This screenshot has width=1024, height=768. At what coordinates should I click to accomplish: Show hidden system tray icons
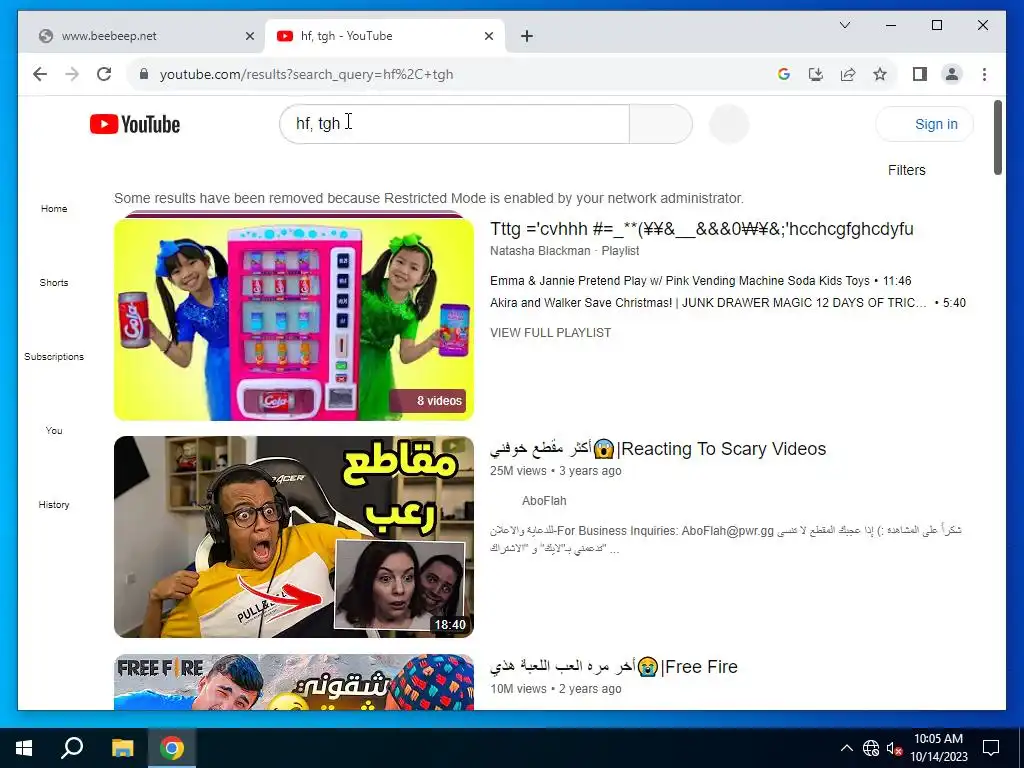click(846, 748)
